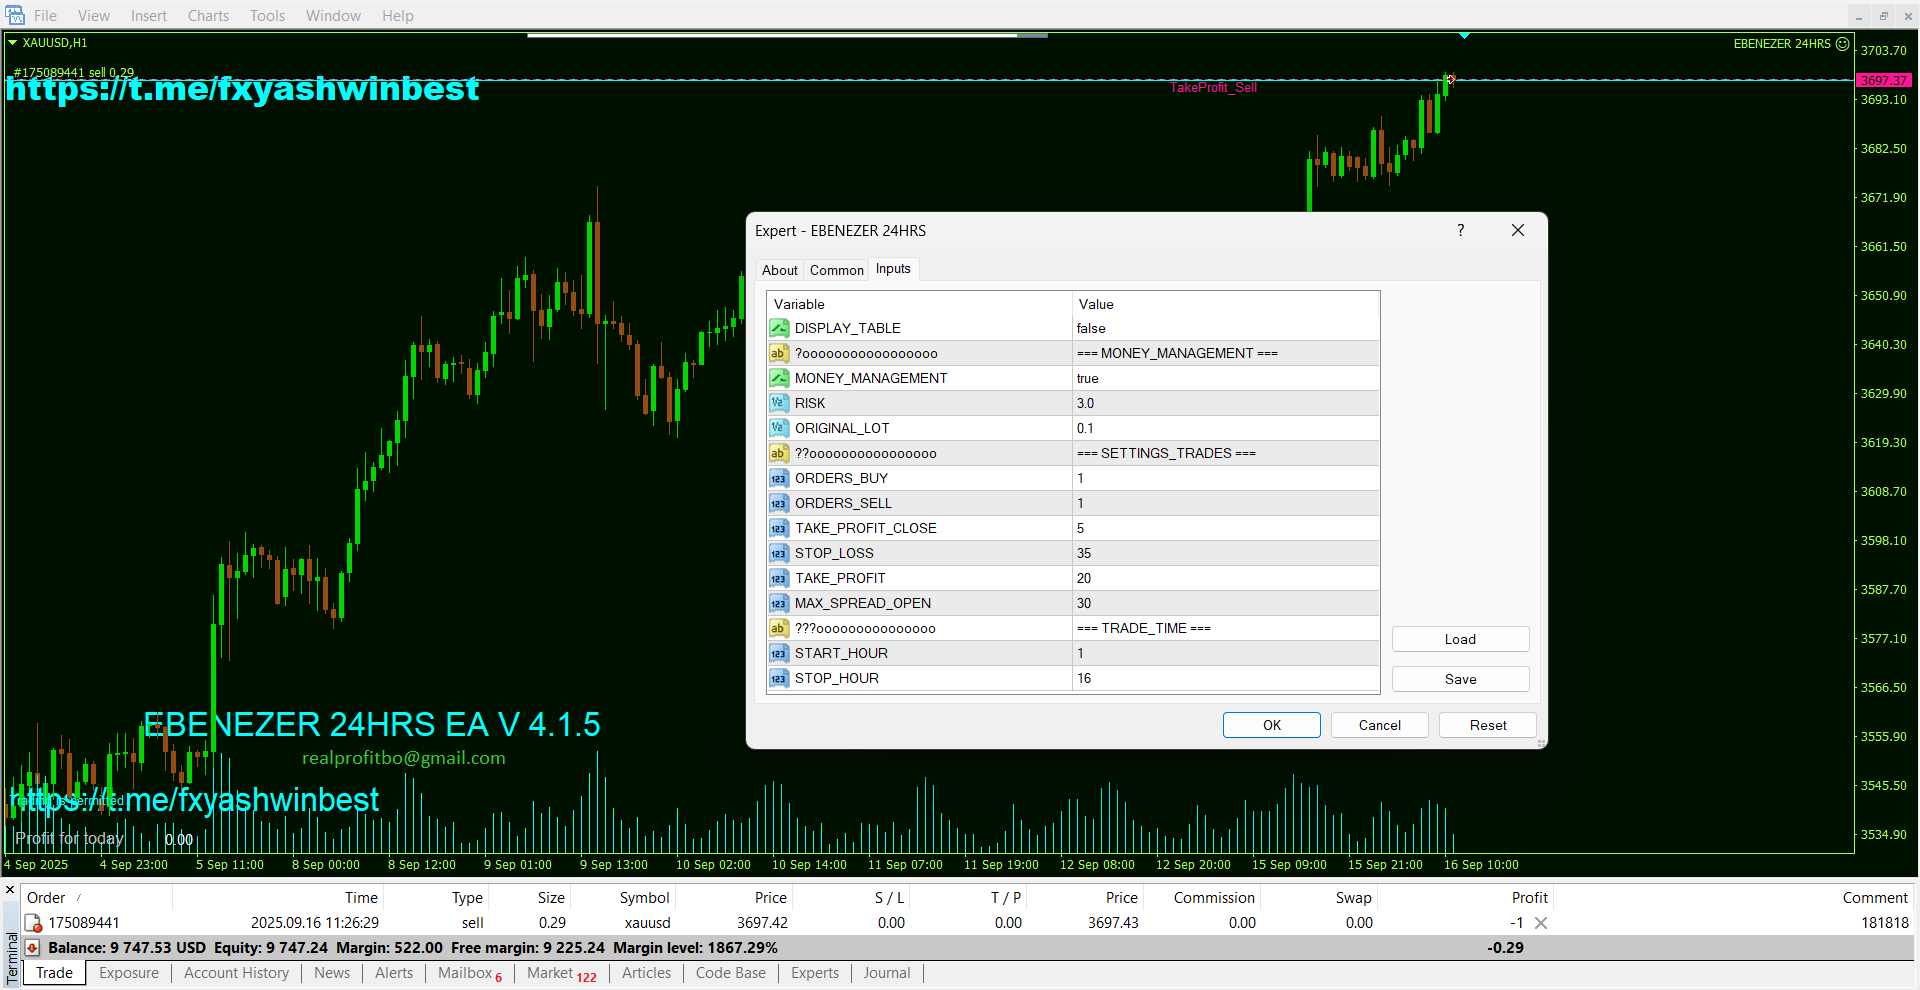Screen dimensions: 1920x990
Task: Open the Account History tab
Action: 236,973
